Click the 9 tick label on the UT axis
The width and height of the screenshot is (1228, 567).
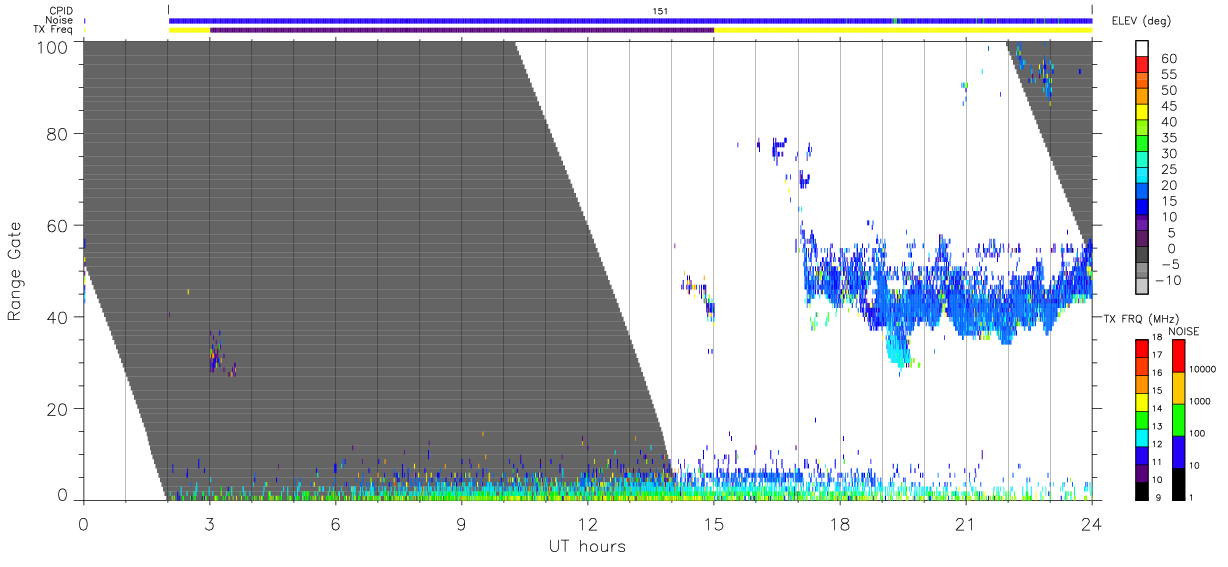[461, 523]
